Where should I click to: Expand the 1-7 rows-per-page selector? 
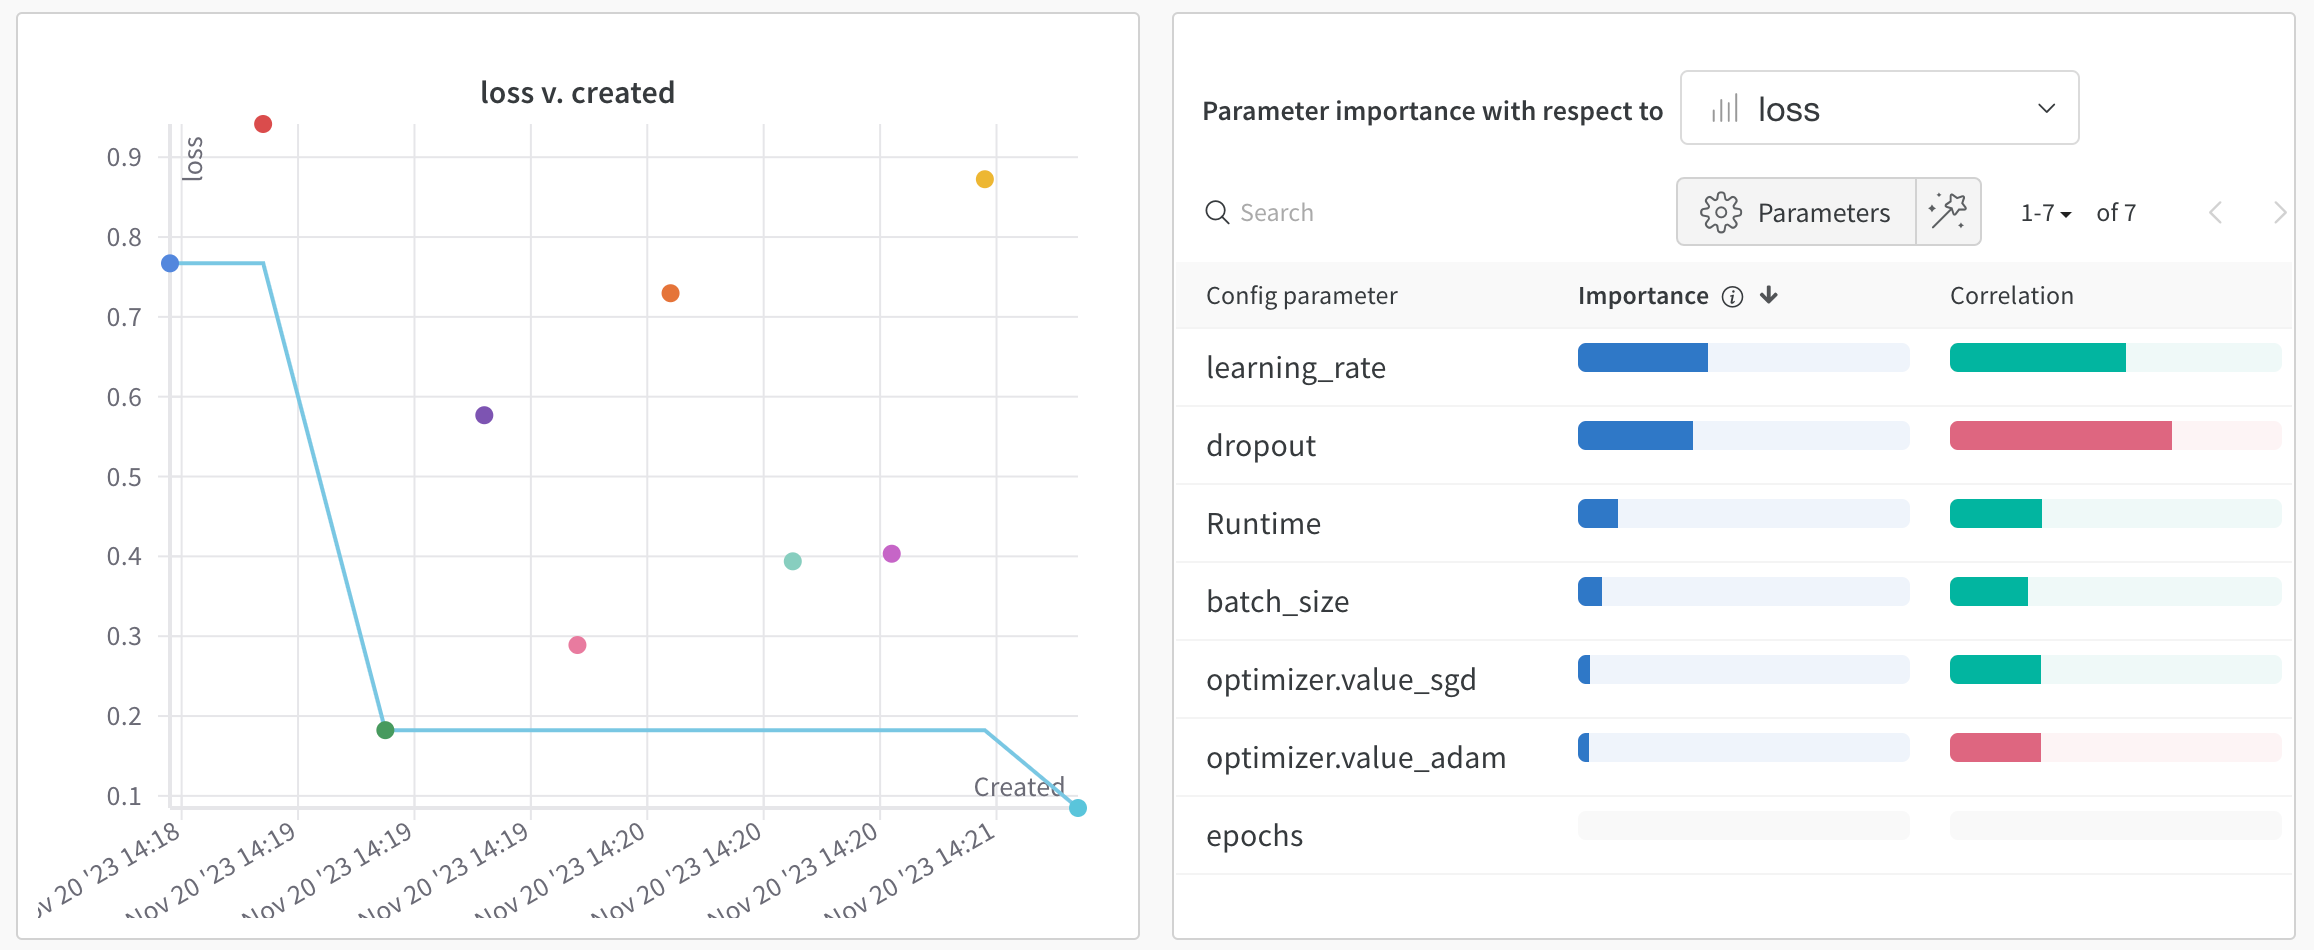(x=2045, y=213)
